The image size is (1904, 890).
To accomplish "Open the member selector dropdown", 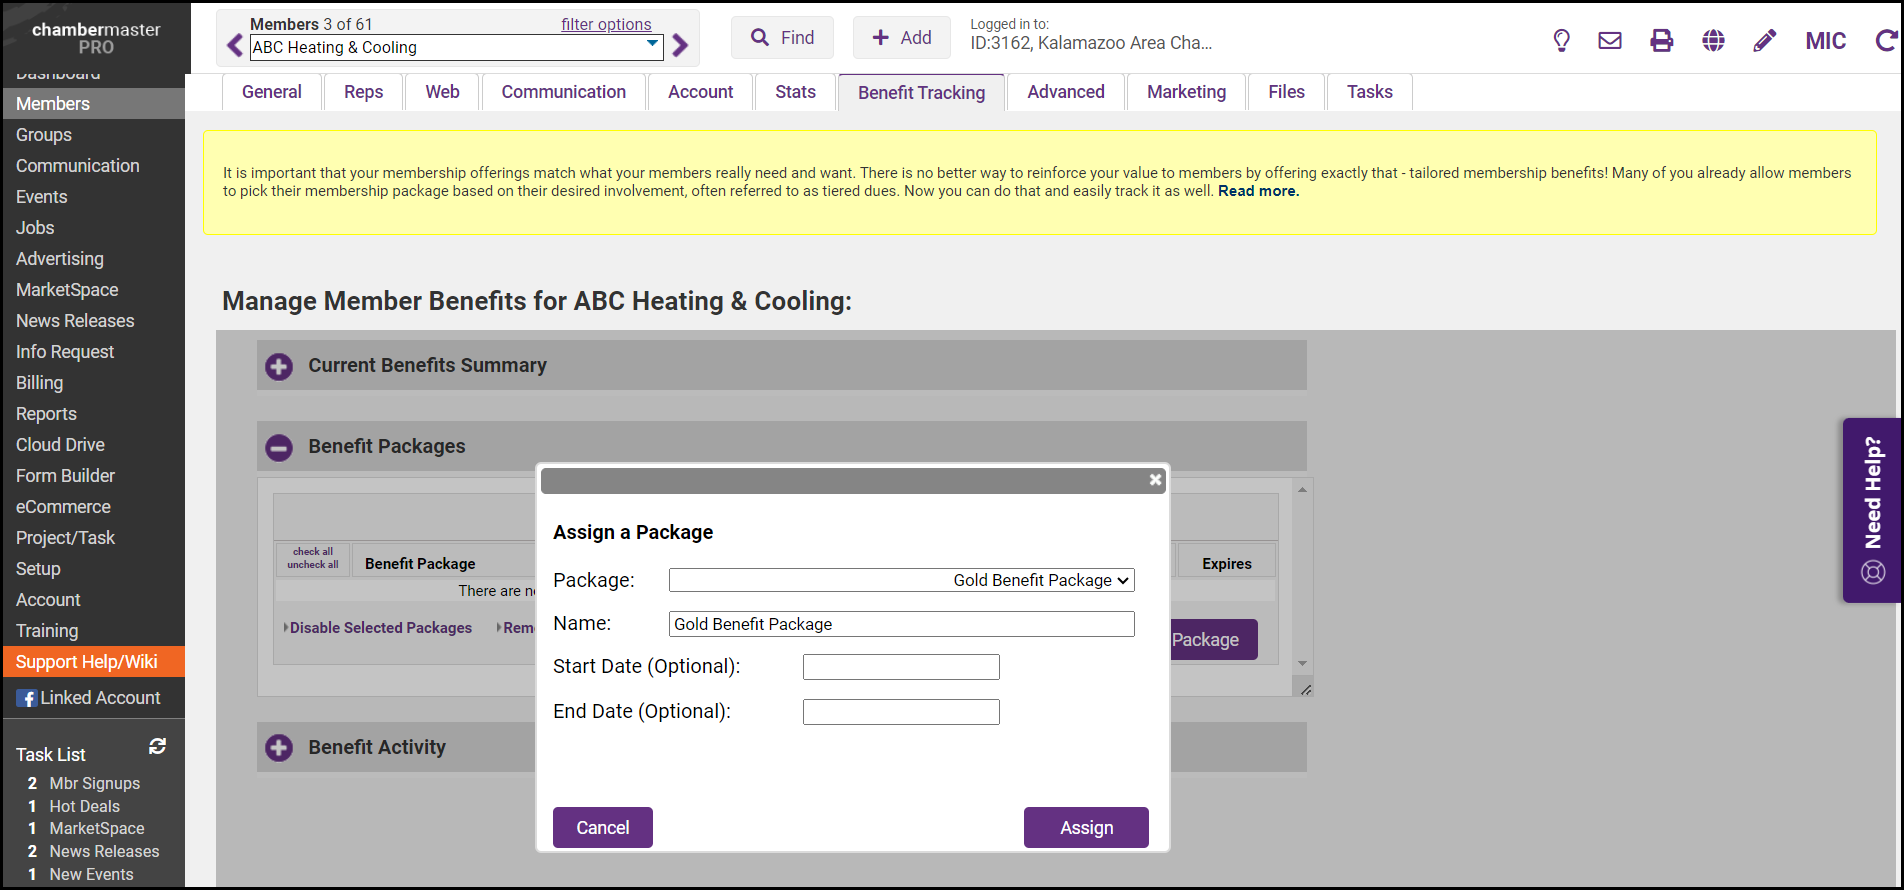I will coord(456,47).
